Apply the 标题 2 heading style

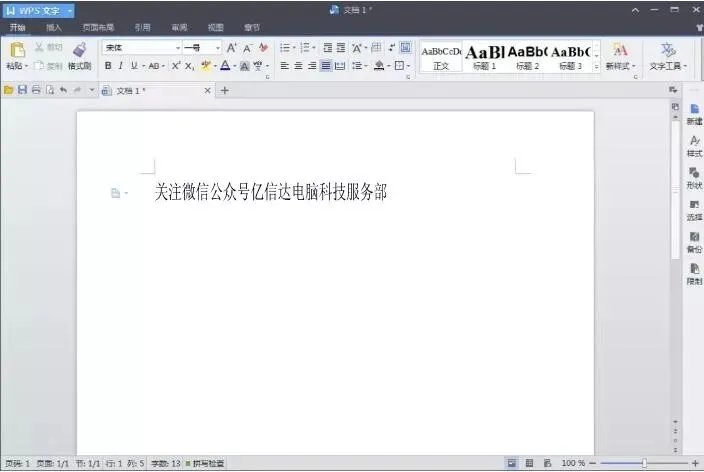point(527,57)
